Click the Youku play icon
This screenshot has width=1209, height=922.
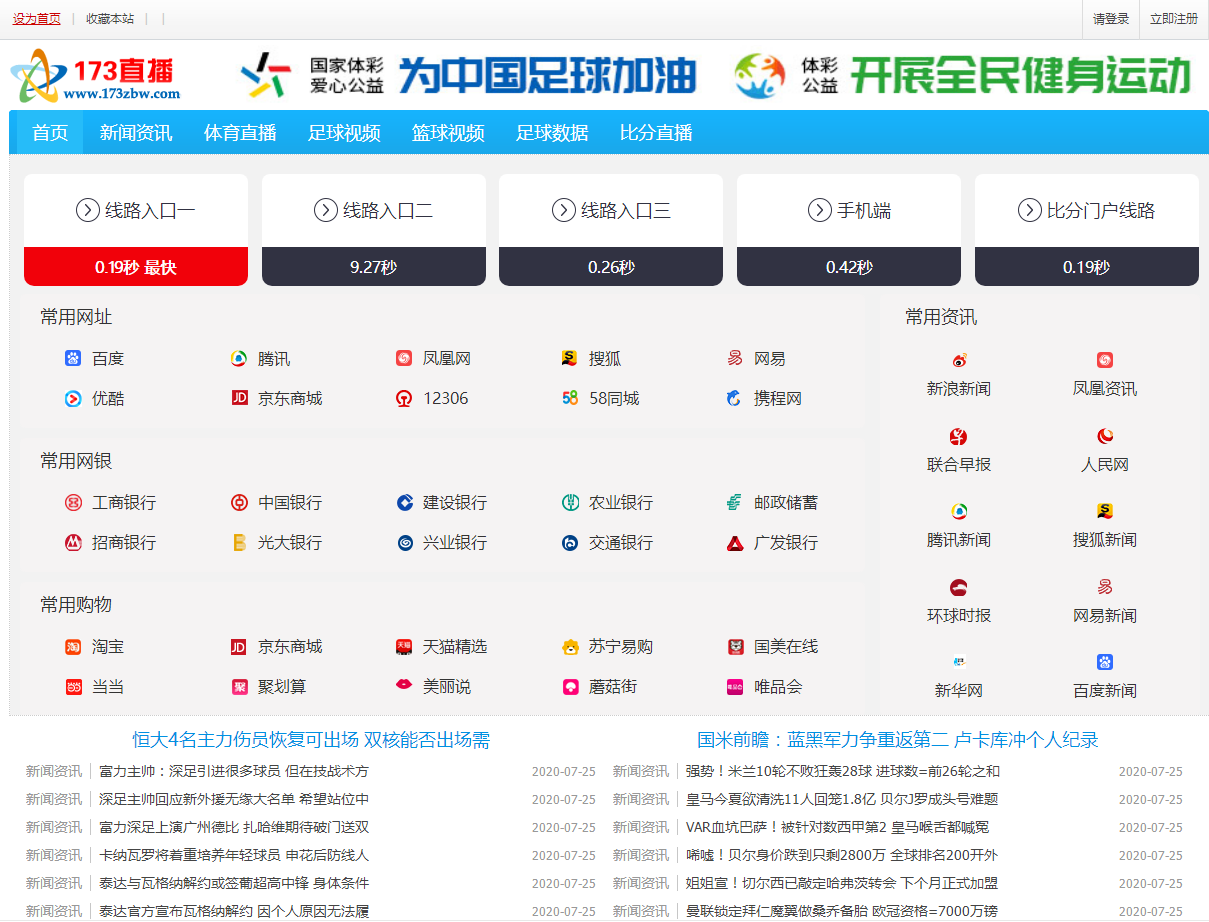[73, 398]
